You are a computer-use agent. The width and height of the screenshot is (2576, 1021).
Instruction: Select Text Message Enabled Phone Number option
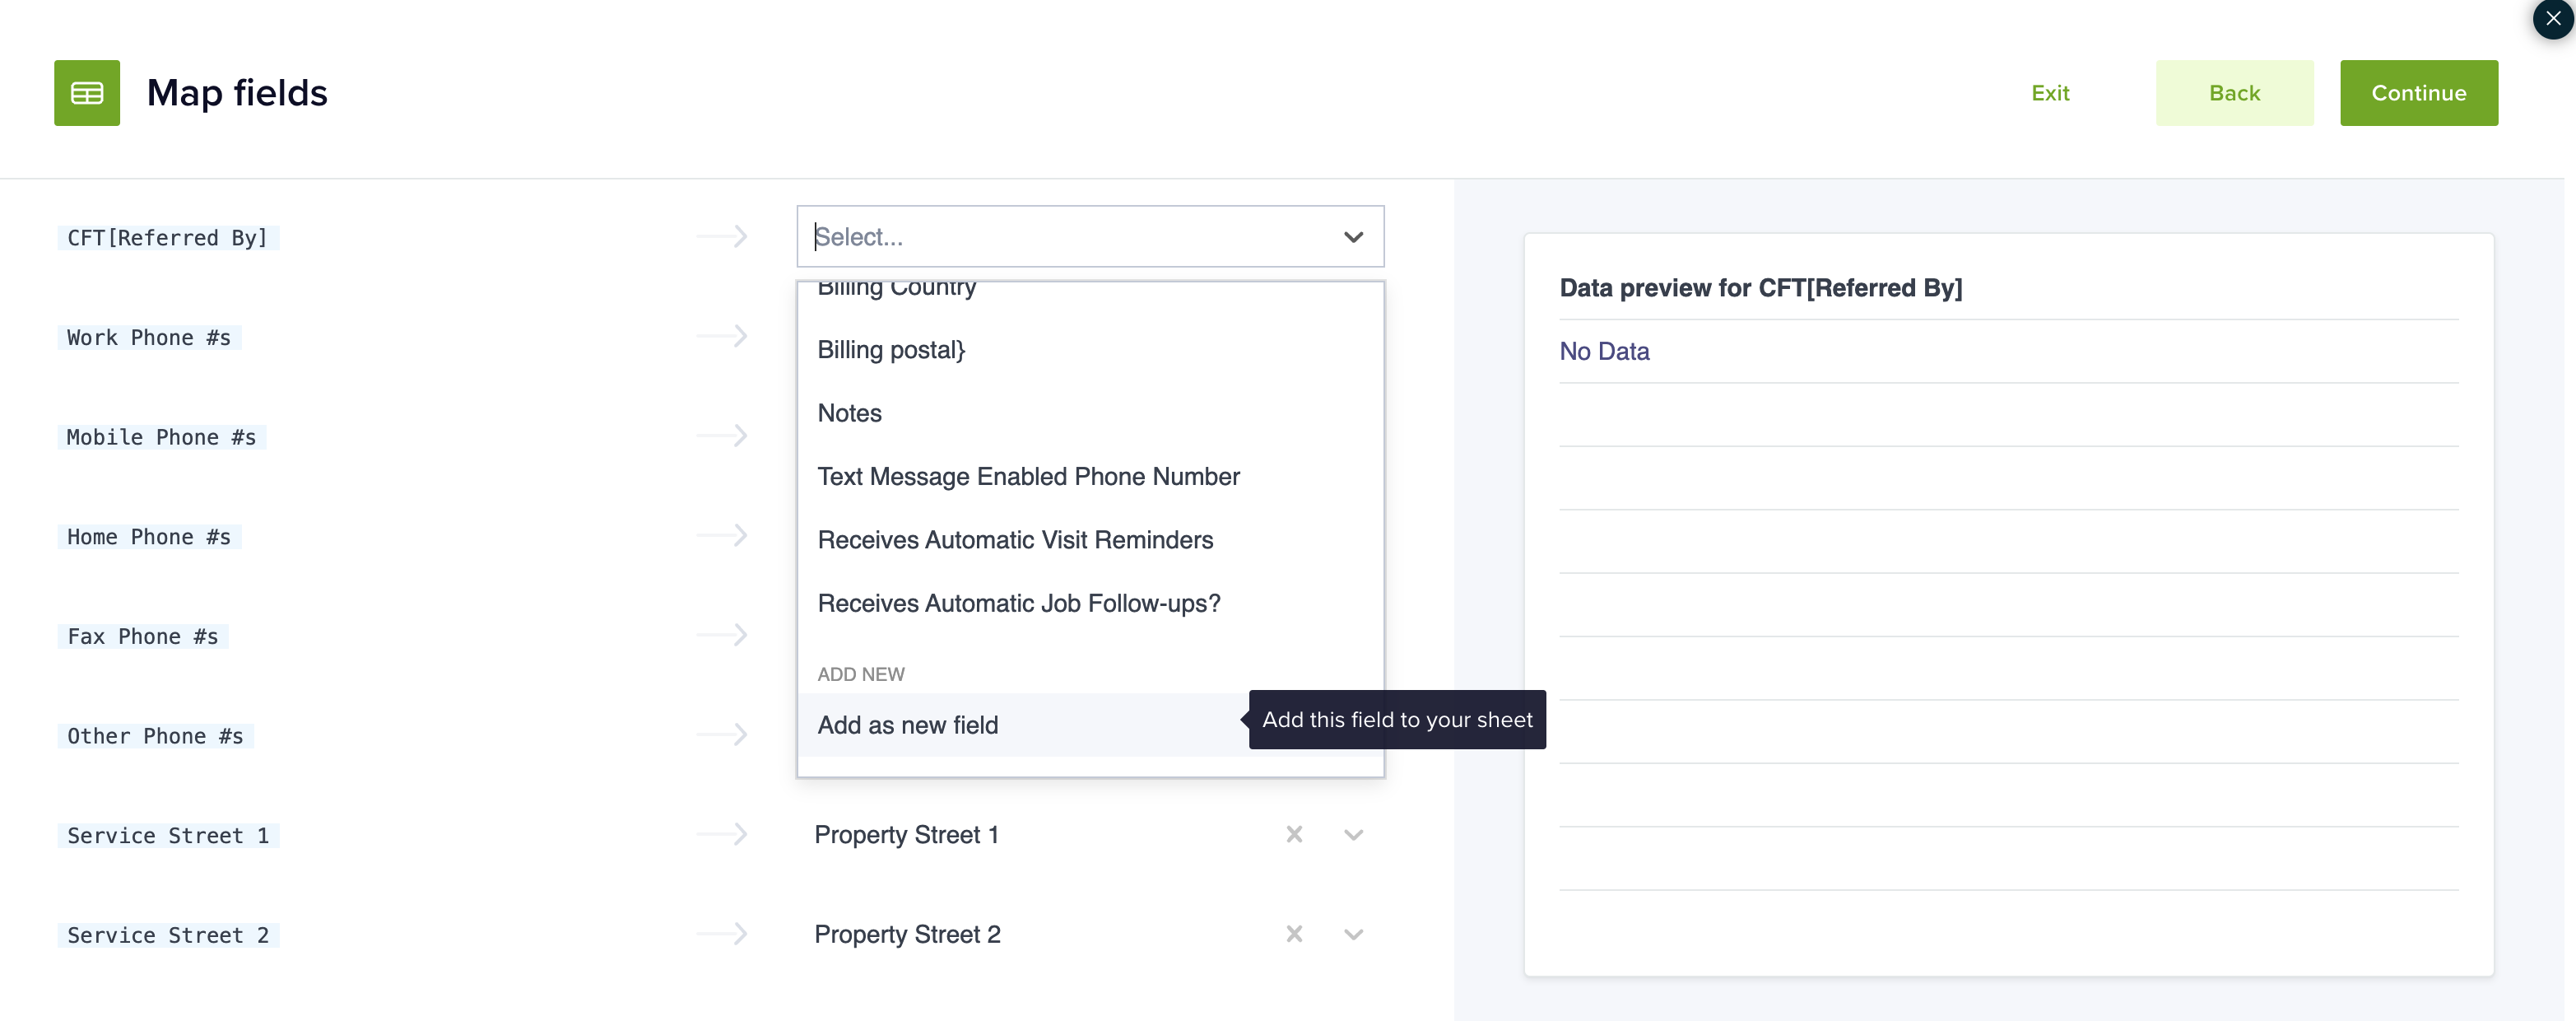point(1028,476)
